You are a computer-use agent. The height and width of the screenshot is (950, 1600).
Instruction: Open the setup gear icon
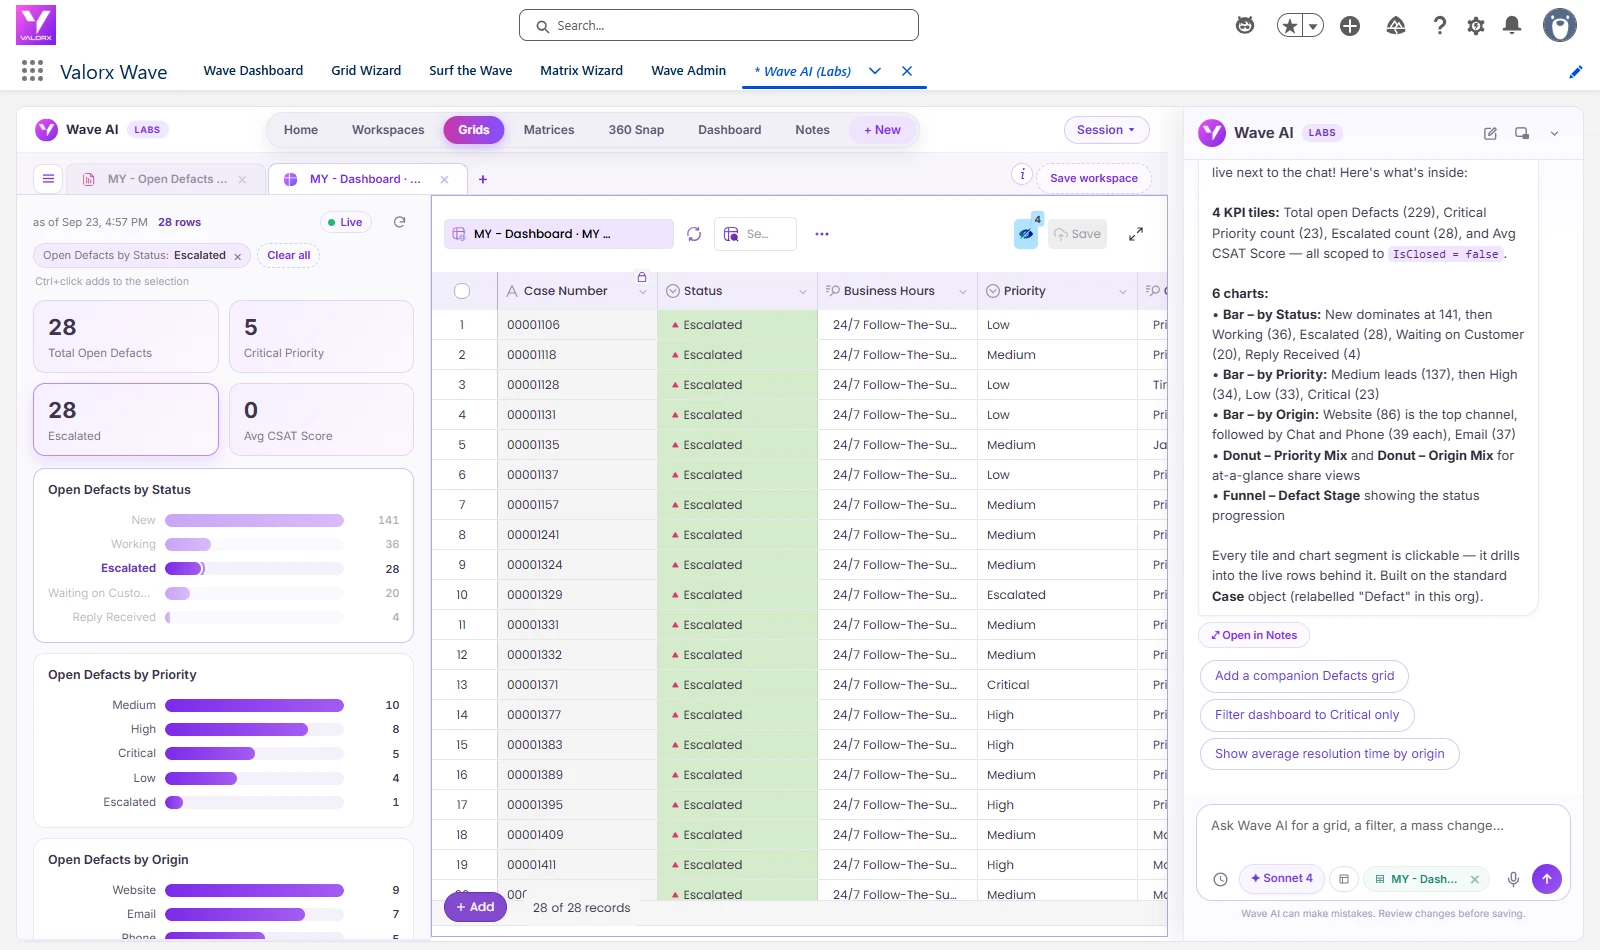(x=1476, y=26)
